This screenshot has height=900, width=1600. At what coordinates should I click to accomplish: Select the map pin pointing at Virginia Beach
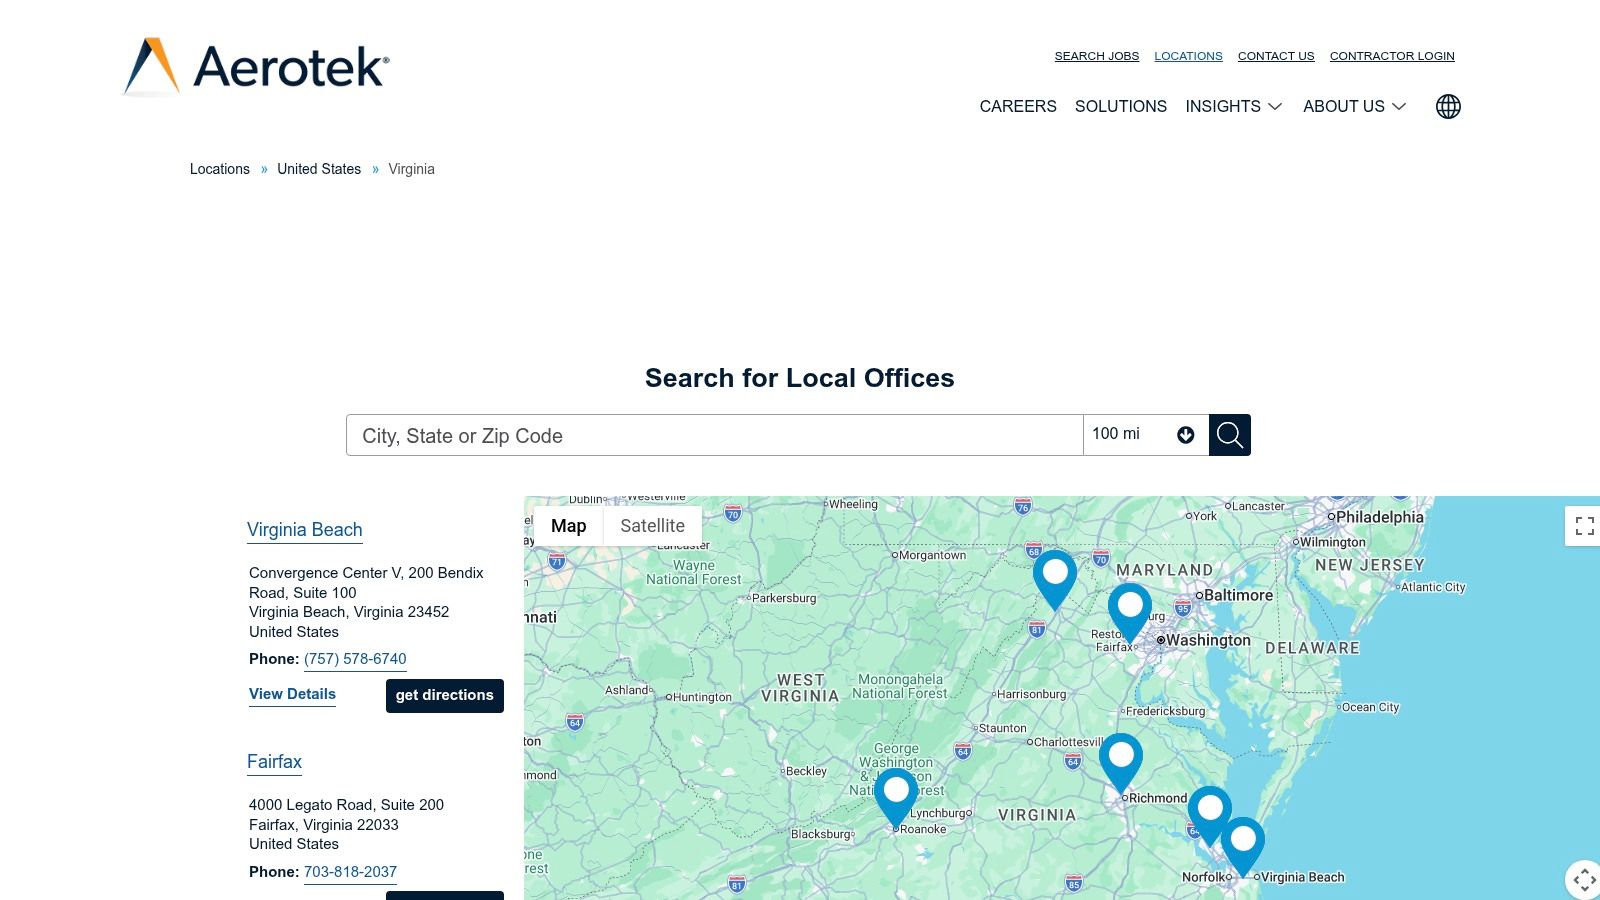1243,847
